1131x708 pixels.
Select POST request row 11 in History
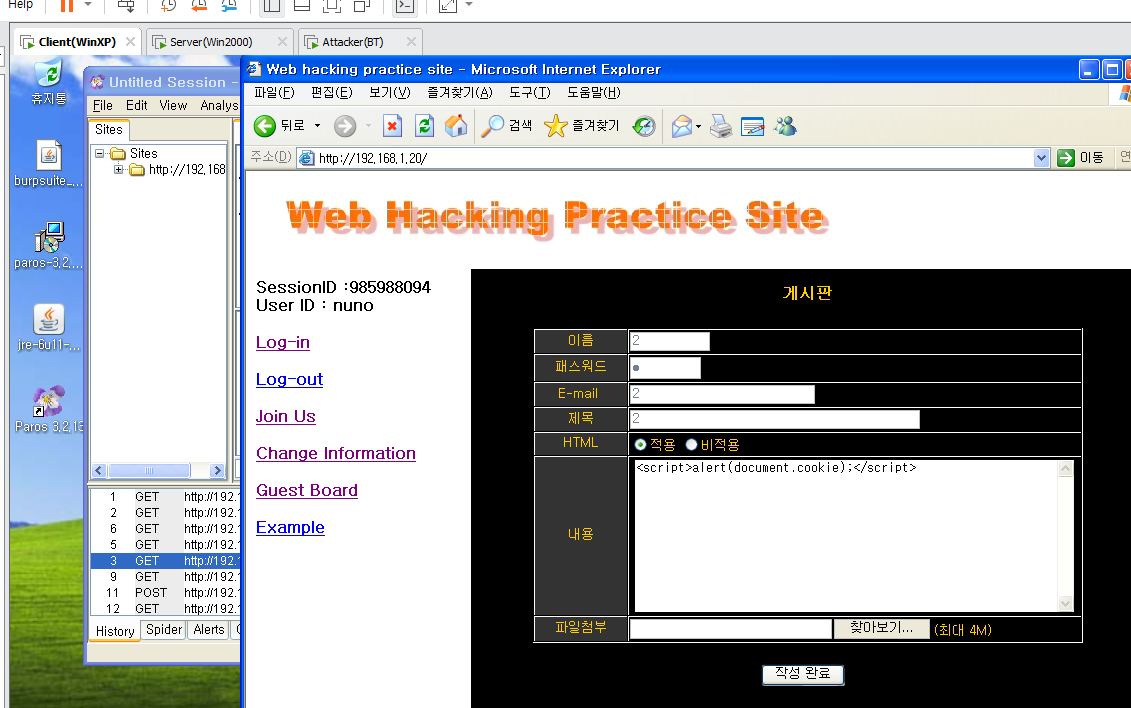click(x=165, y=593)
